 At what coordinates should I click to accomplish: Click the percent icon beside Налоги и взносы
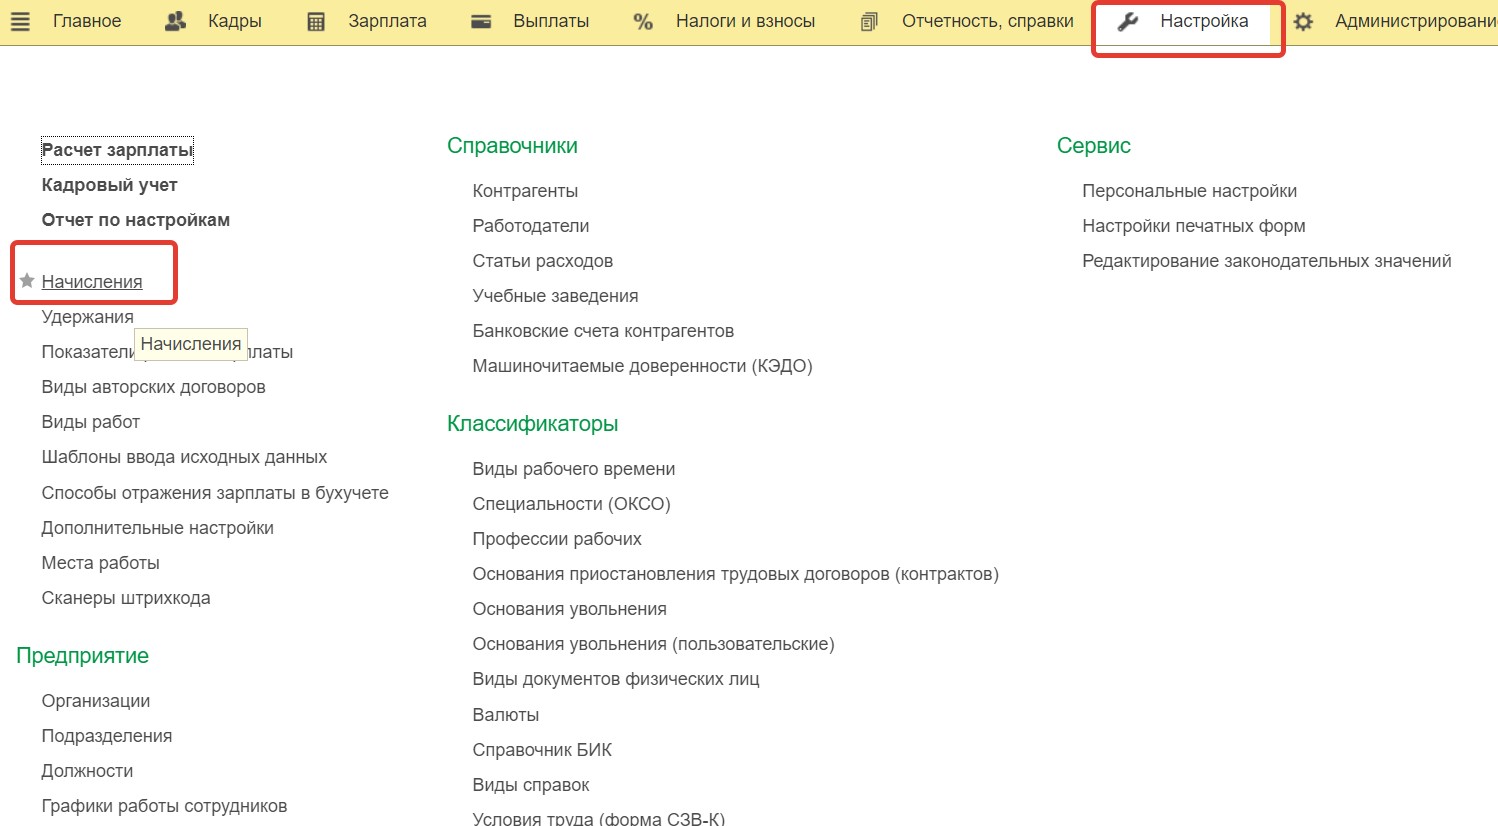pyautogui.click(x=643, y=21)
